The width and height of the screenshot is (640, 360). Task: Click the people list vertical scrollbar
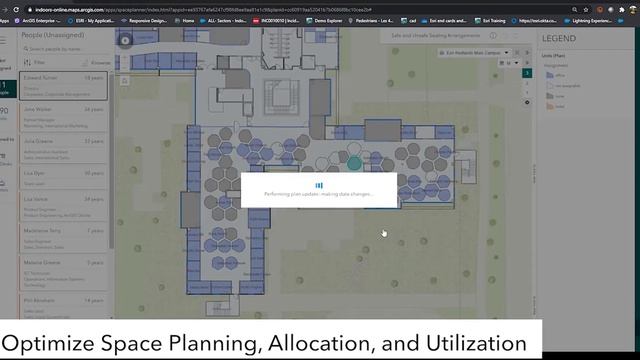pos(111,161)
